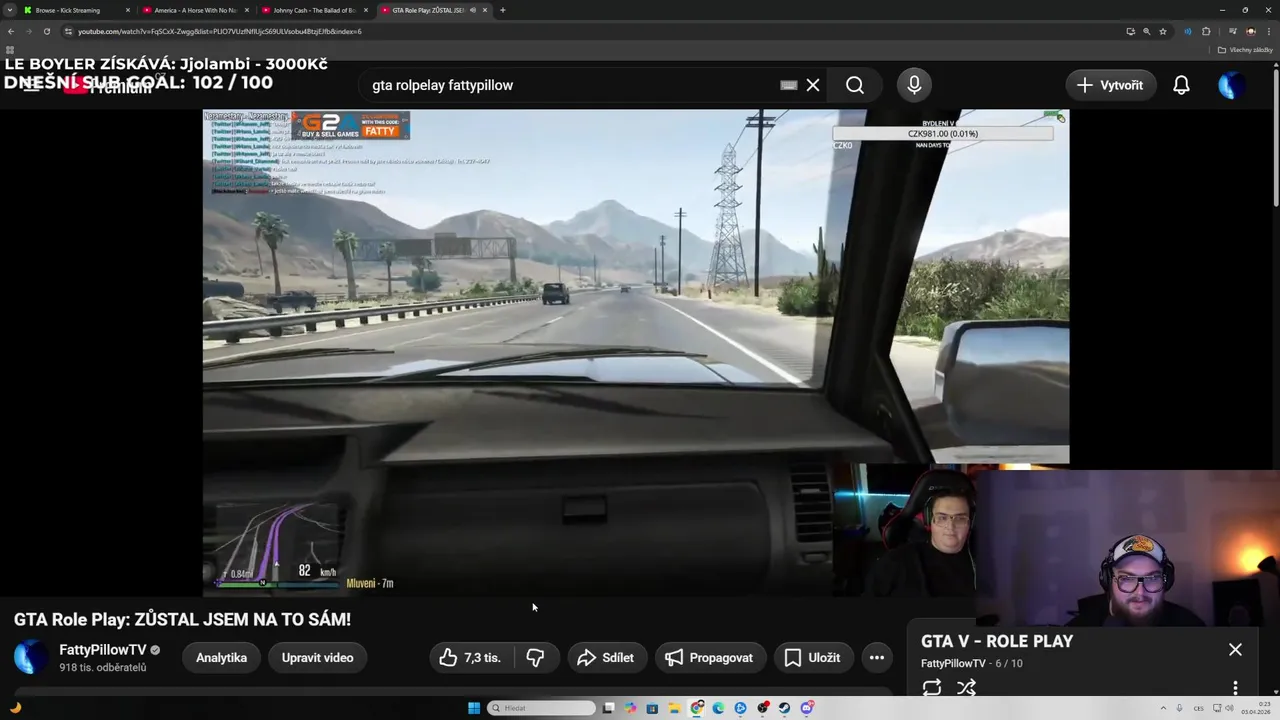Viewport: 1280px width, 720px height.
Task: Open YouTube notifications bell
Action: click(x=1181, y=85)
